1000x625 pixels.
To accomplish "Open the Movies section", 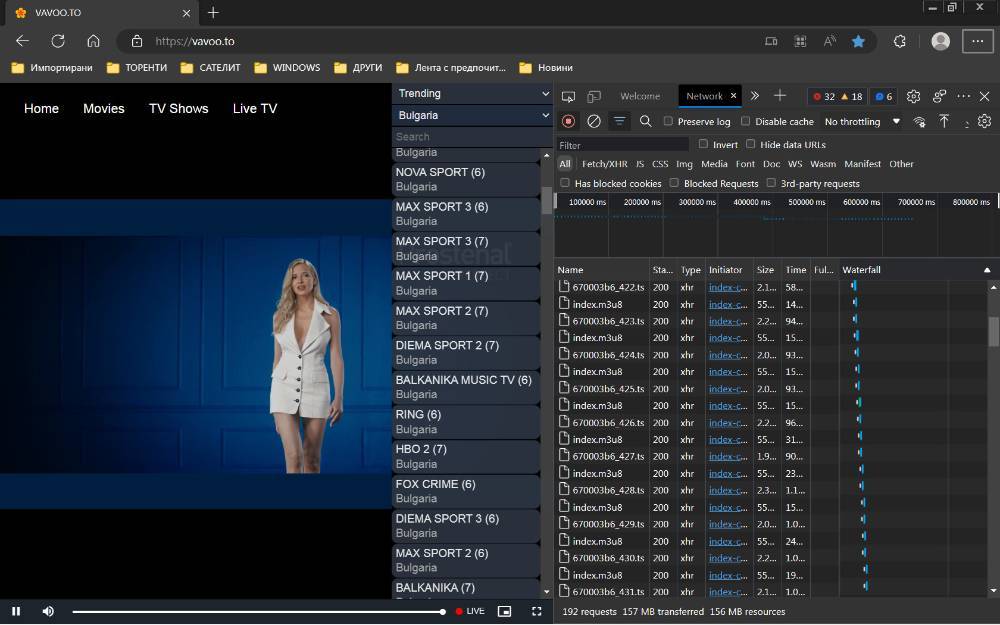I will [x=103, y=108].
